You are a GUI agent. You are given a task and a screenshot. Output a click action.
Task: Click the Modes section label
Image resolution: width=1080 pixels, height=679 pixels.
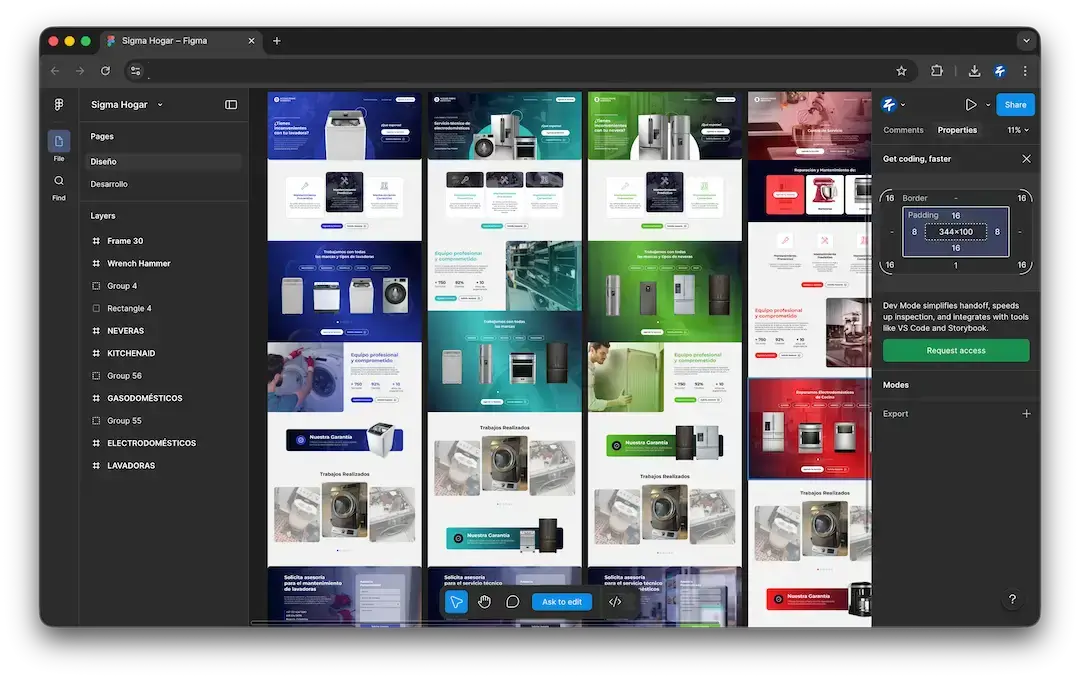click(895, 385)
